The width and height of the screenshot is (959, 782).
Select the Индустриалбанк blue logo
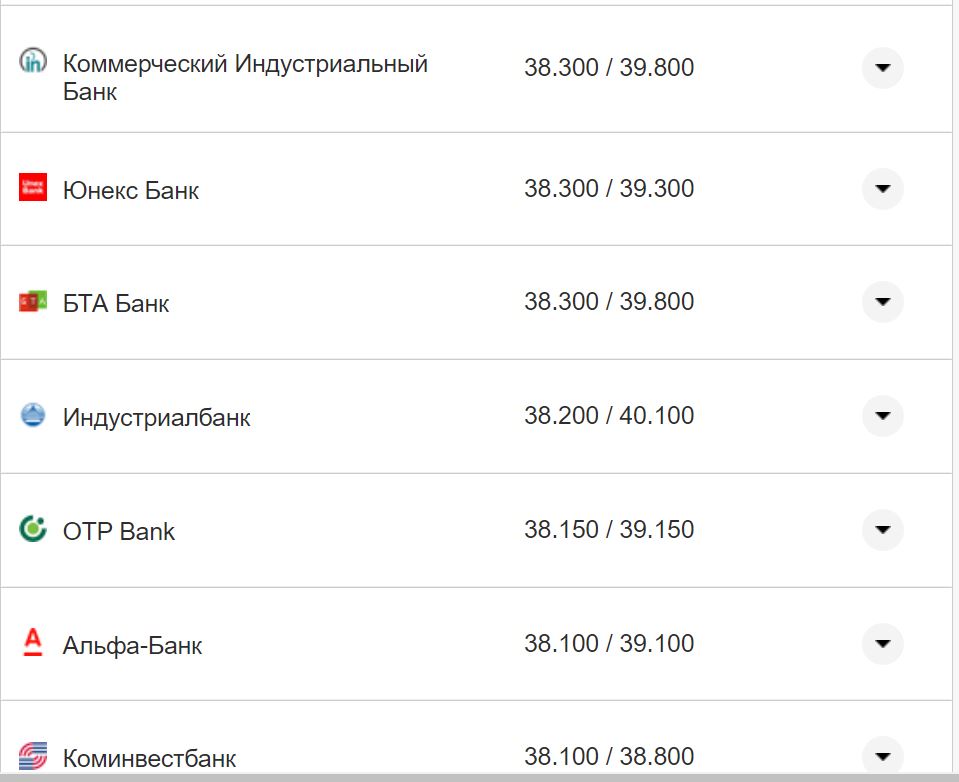pyautogui.click(x=33, y=416)
